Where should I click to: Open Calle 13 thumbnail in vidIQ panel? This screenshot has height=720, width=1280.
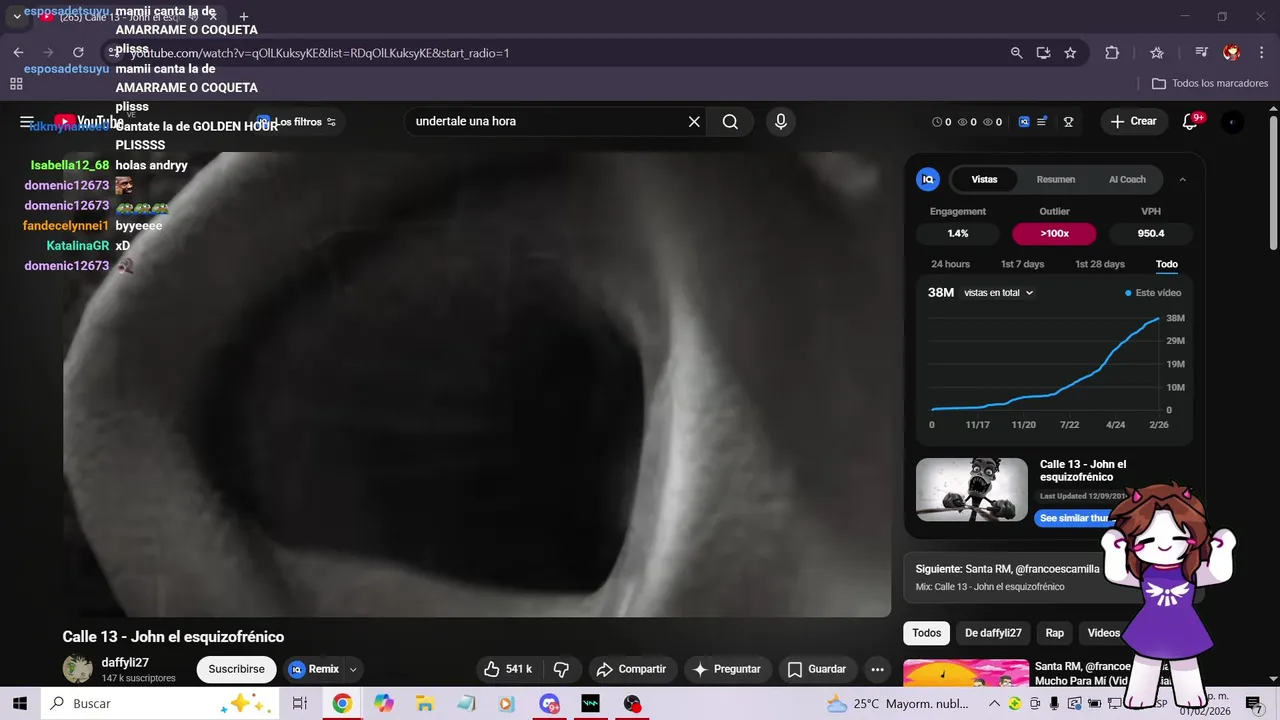pyautogui.click(x=971, y=490)
